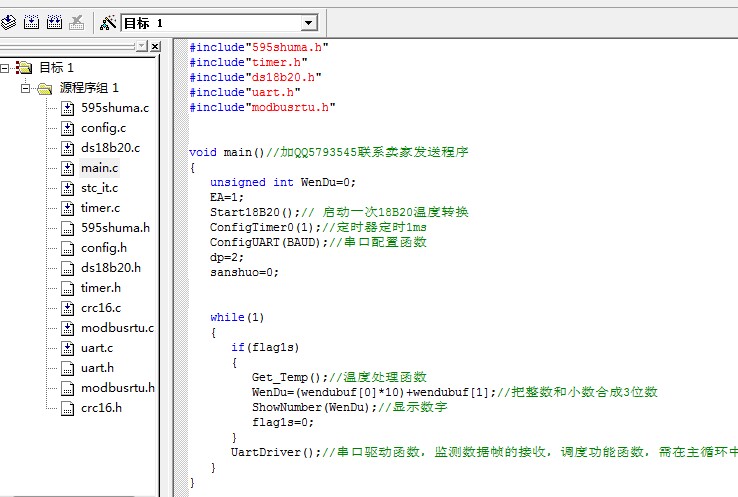The width and height of the screenshot is (738, 497).
Task: Click the header icon next to modbusrtu.h
Action: [67, 389]
